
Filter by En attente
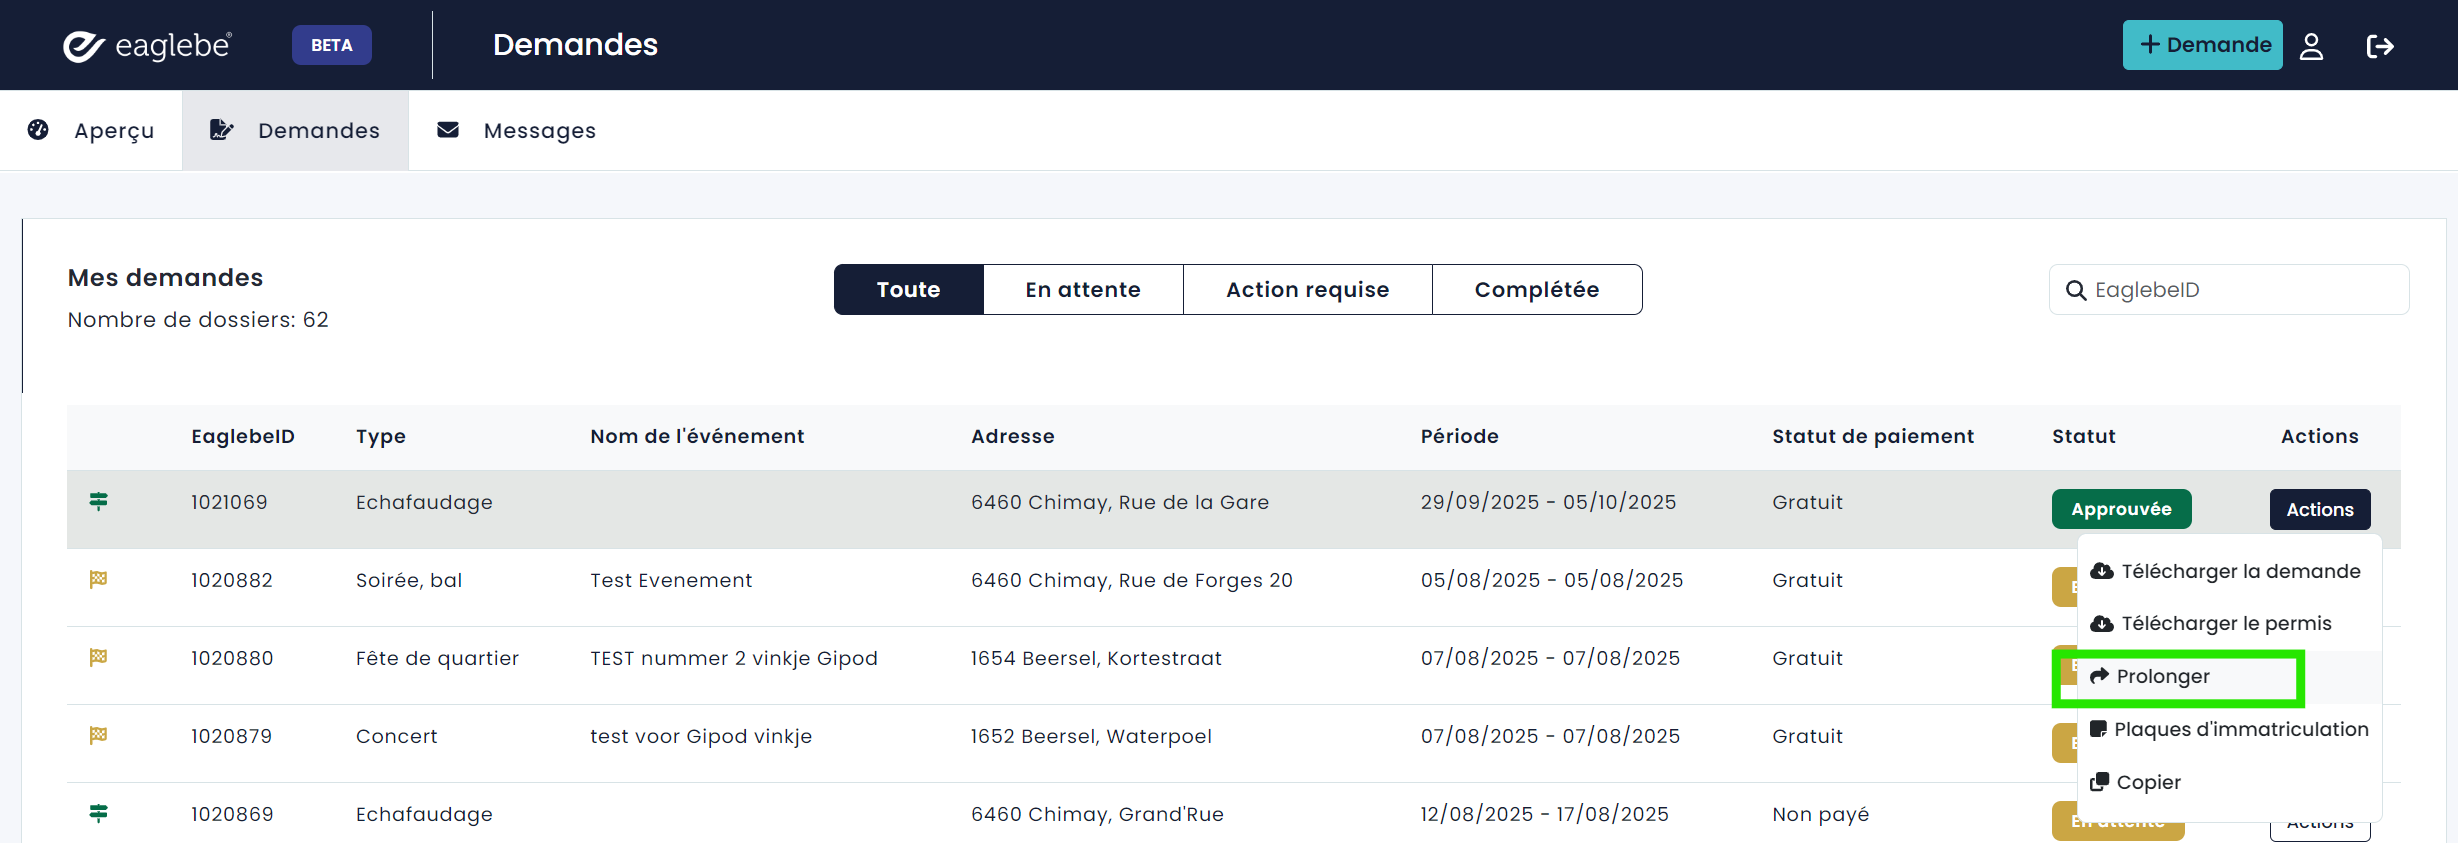(x=1083, y=290)
